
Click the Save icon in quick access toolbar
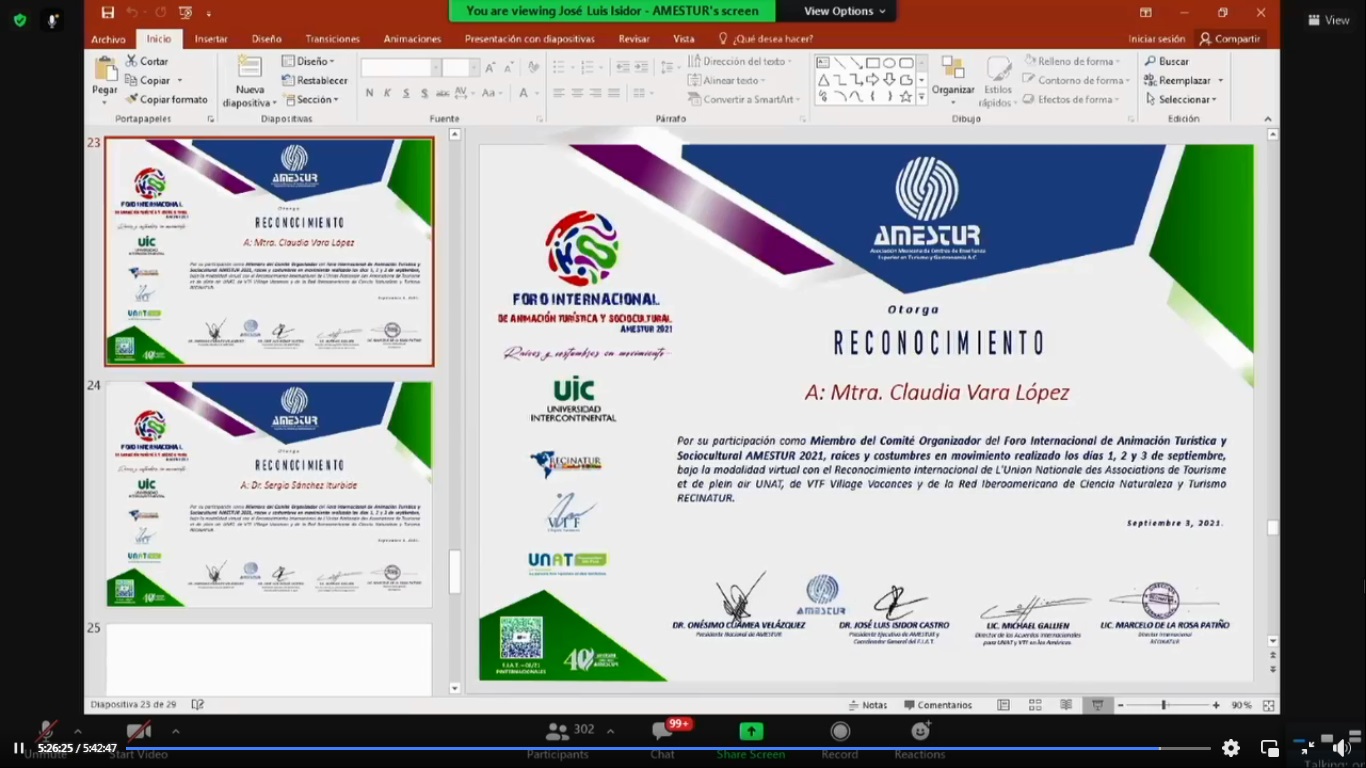point(108,12)
